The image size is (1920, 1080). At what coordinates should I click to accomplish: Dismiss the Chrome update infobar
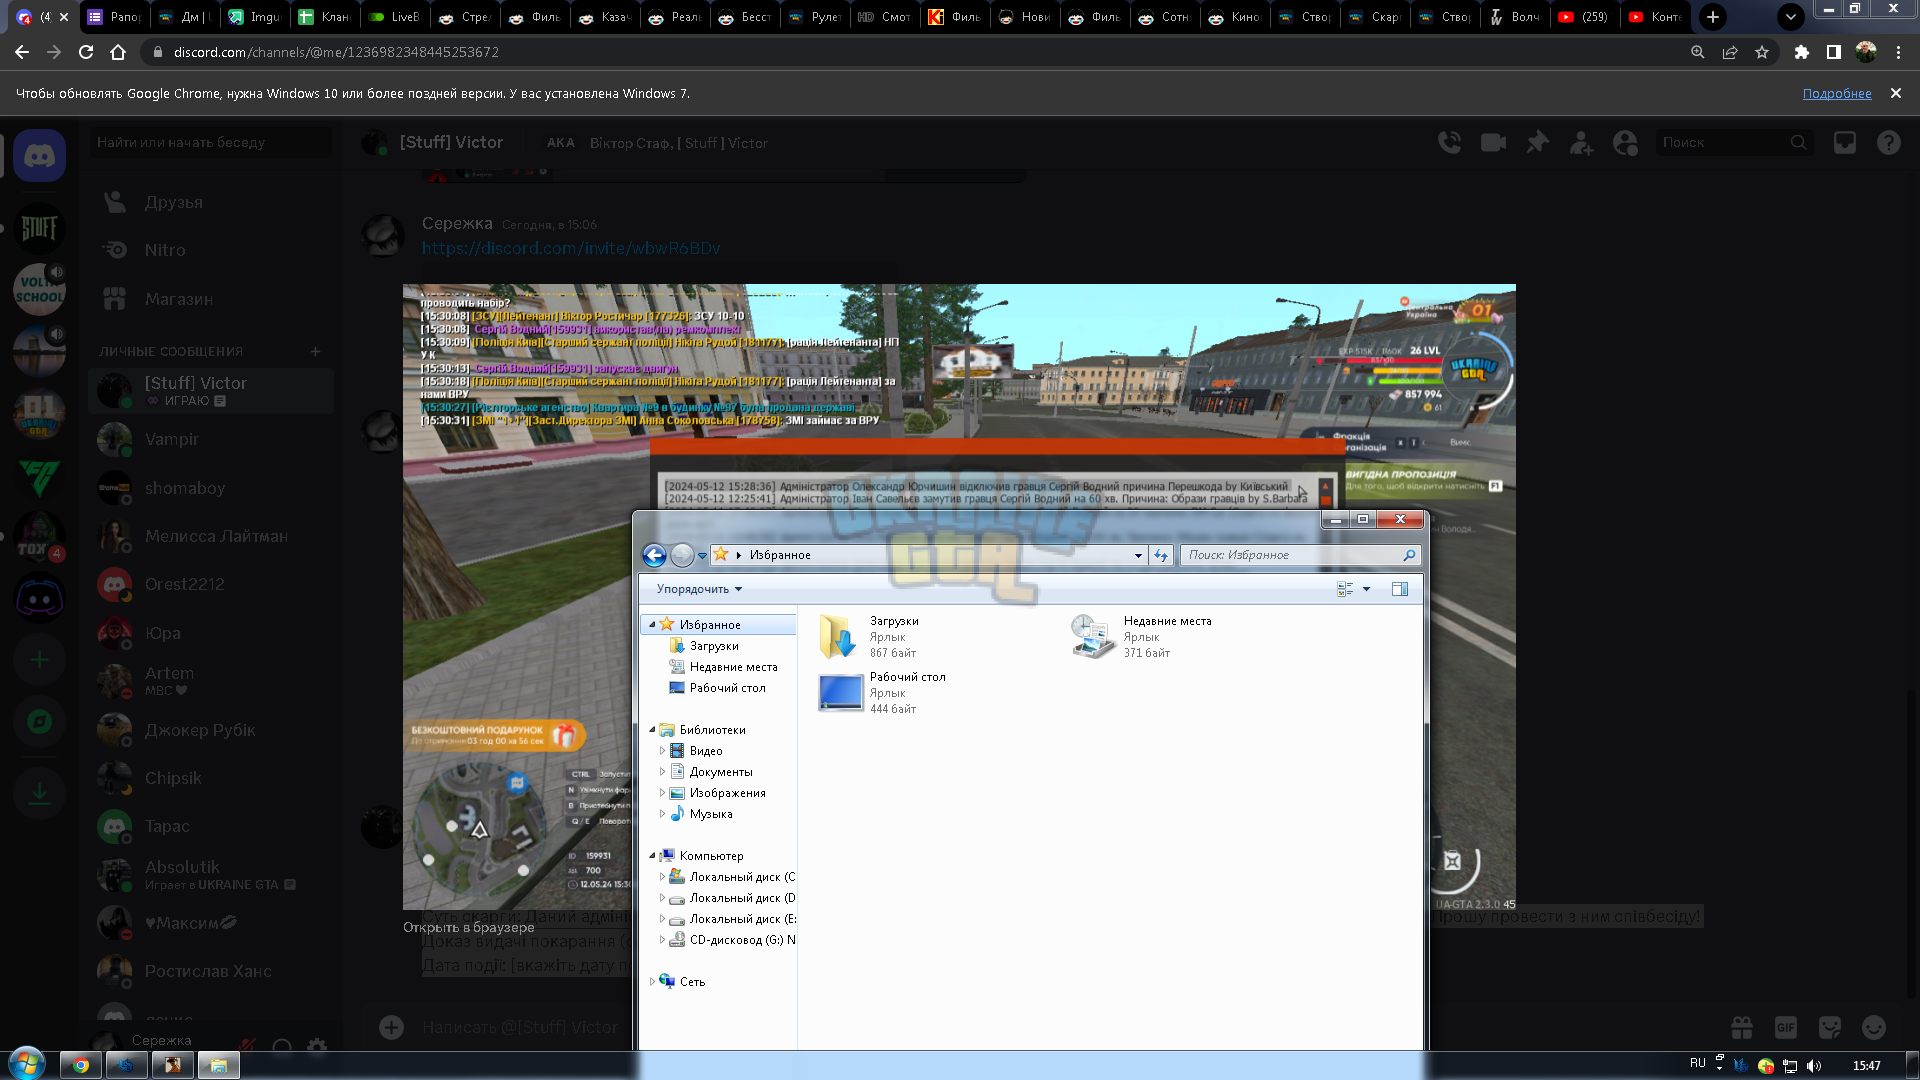click(1895, 93)
